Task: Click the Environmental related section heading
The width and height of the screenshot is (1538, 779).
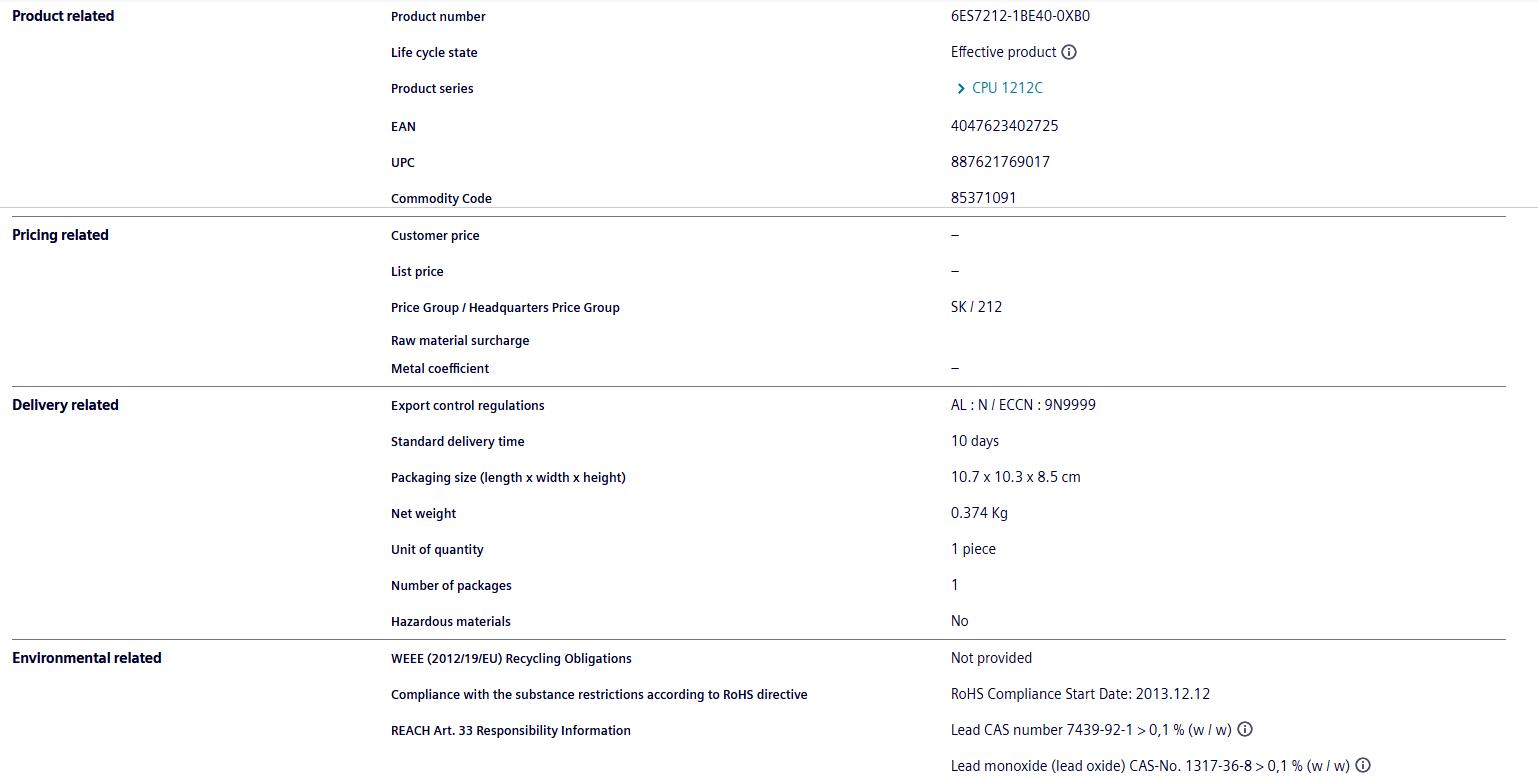Action: (86, 658)
